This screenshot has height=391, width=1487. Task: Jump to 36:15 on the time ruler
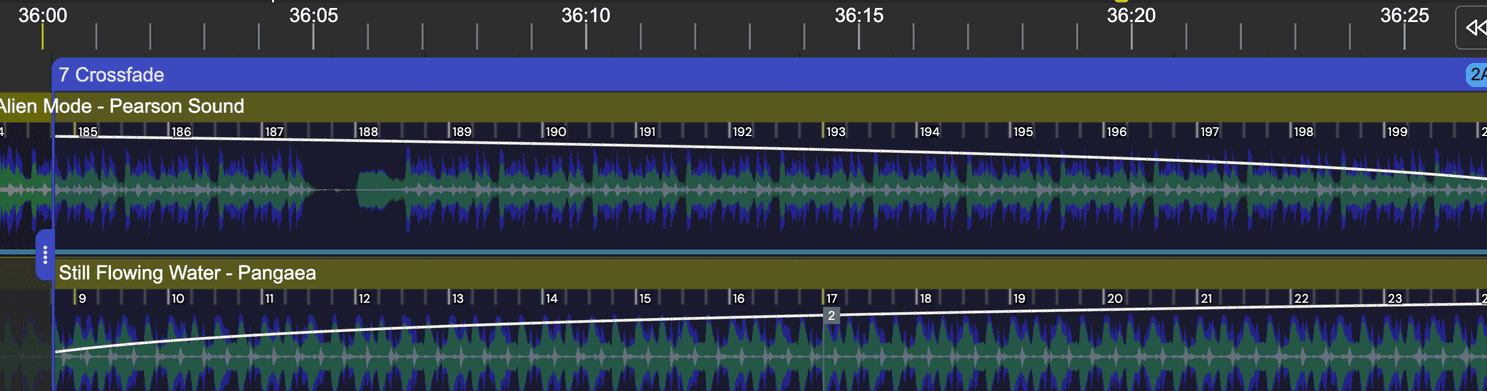[859, 16]
